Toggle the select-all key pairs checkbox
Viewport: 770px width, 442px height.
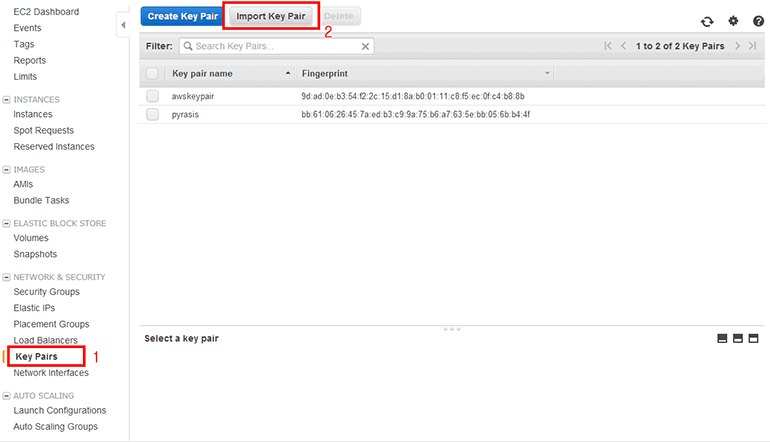click(x=152, y=73)
